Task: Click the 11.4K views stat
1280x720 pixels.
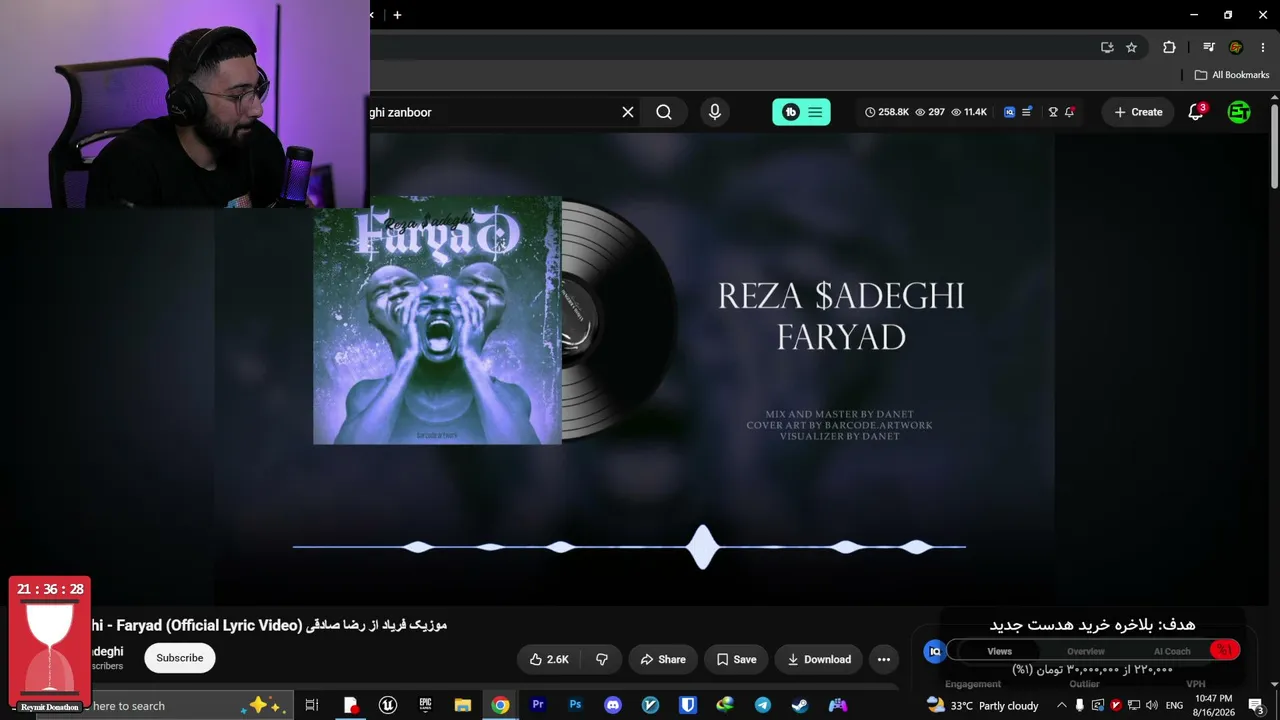Action: pyautogui.click(x=969, y=112)
